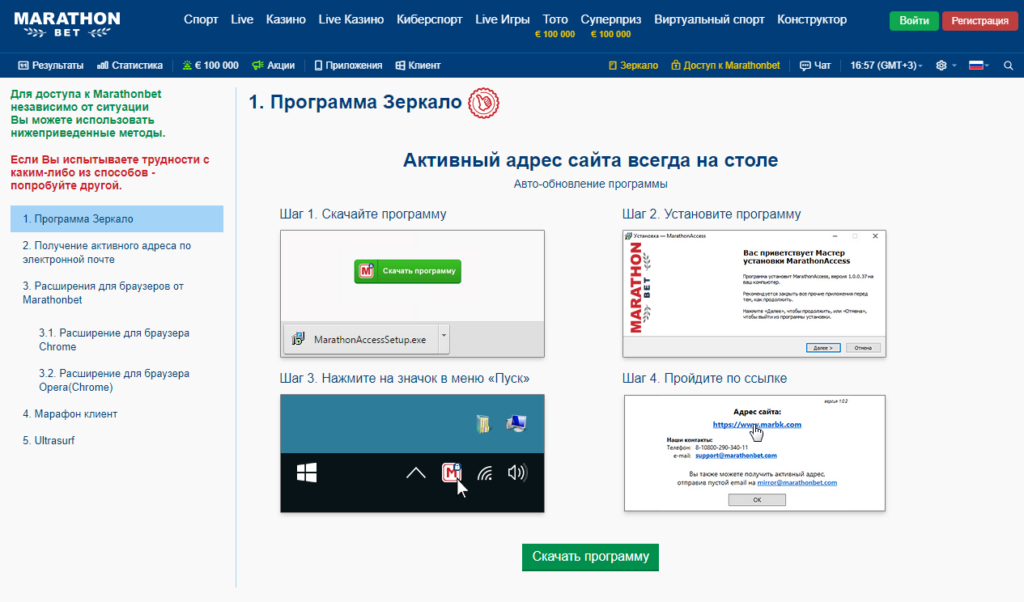Image resolution: width=1024 pixels, height=602 pixels.
Task: Open Зеркало link in toolbar
Action: point(633,65)
